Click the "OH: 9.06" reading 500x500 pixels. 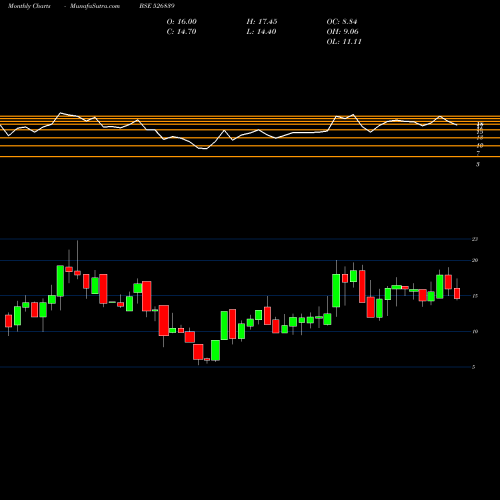point(343,32)
